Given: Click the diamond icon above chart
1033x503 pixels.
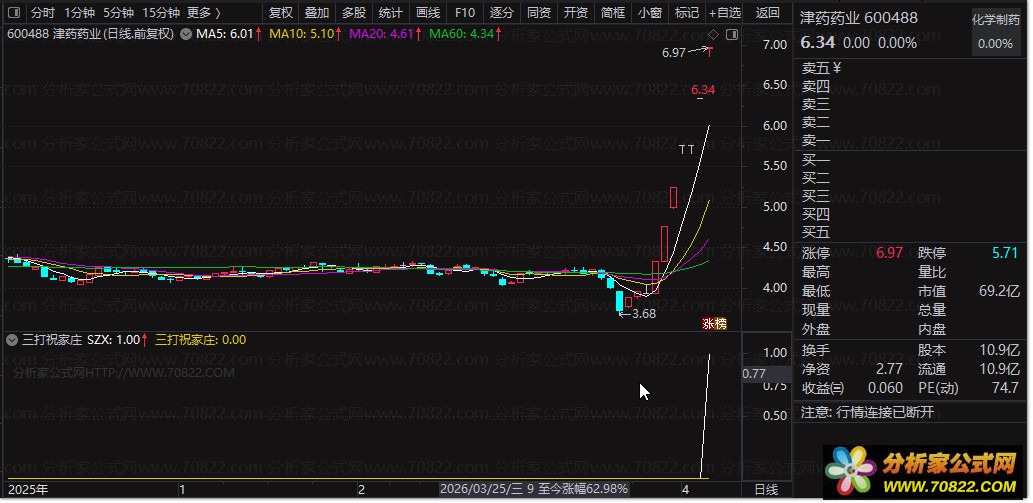Looking at the screenshot, I should [x=713, y=34].
